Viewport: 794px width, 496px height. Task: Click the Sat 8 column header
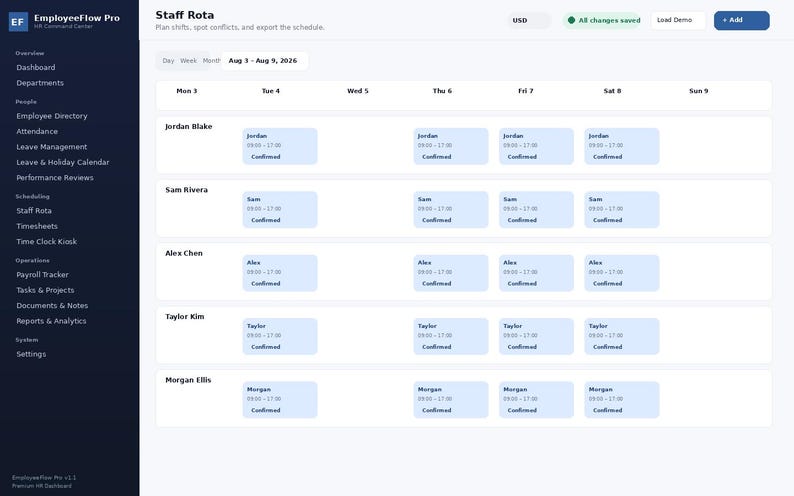click(x=612, y=91)
